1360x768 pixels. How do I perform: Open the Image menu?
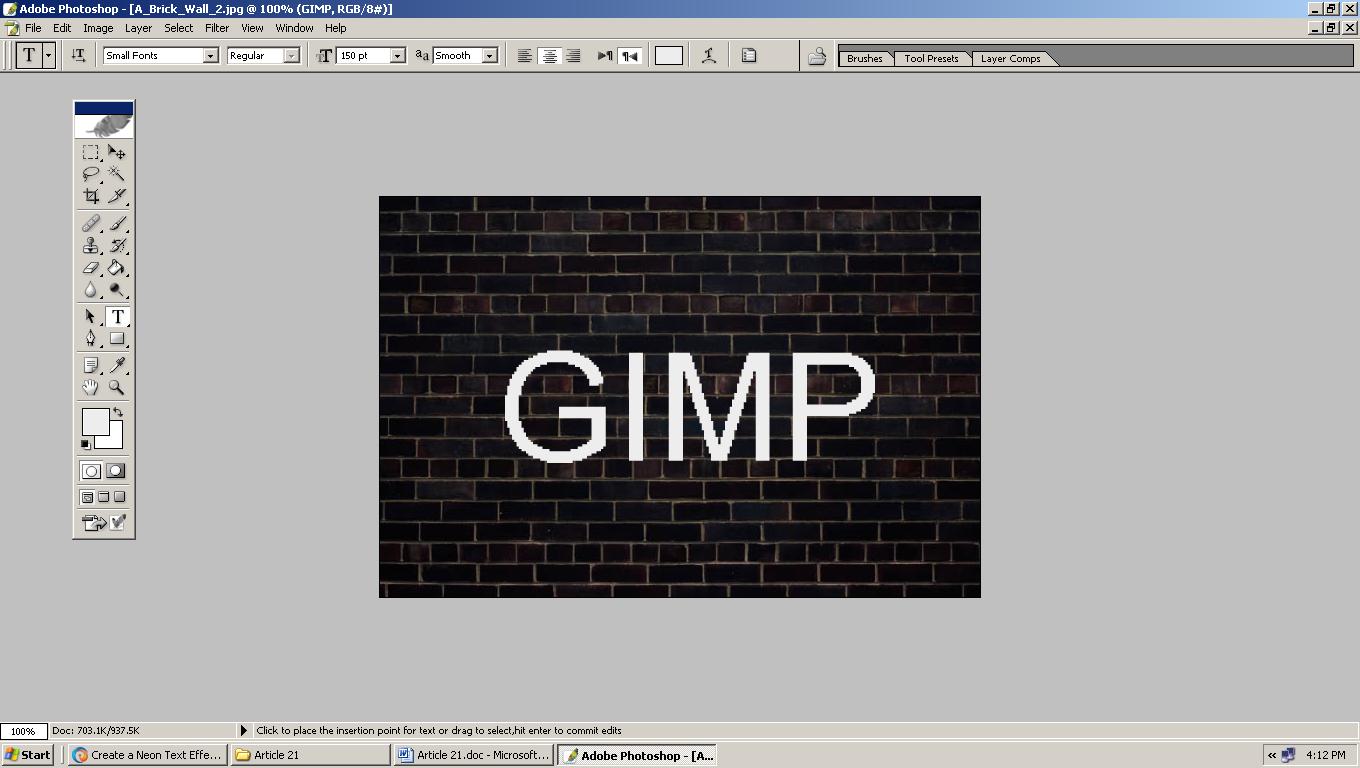pos(98,28)
